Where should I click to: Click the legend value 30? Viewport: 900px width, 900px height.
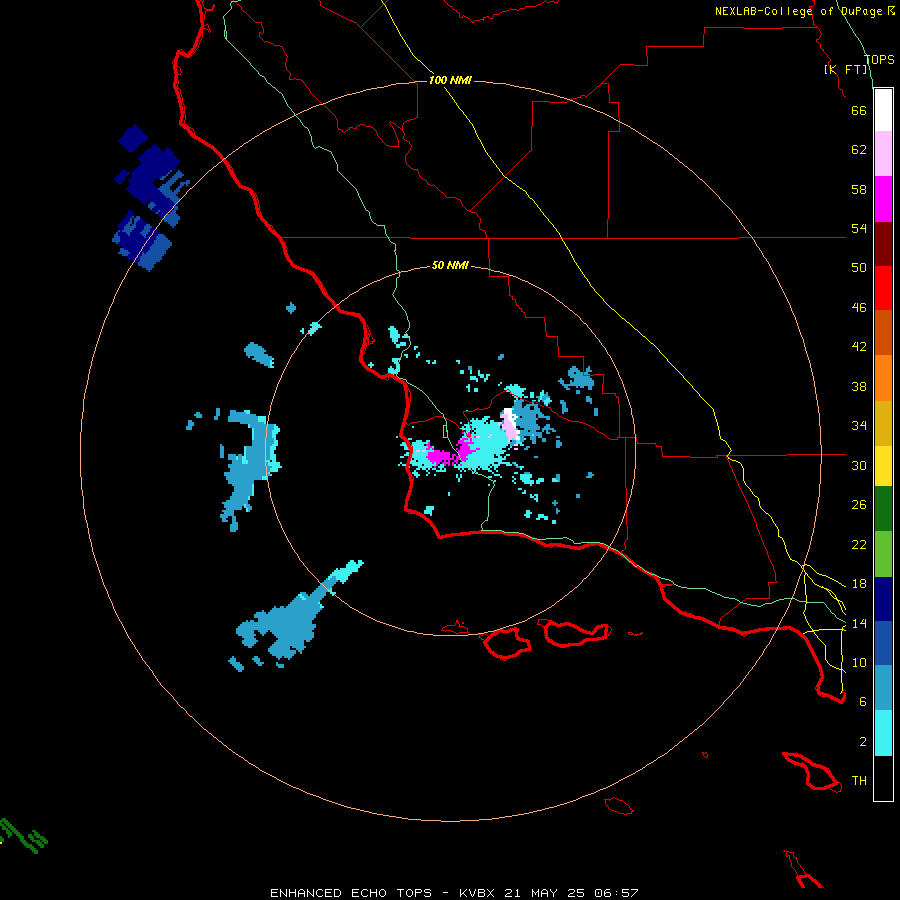pyautogui.click(x=859, y=465)
